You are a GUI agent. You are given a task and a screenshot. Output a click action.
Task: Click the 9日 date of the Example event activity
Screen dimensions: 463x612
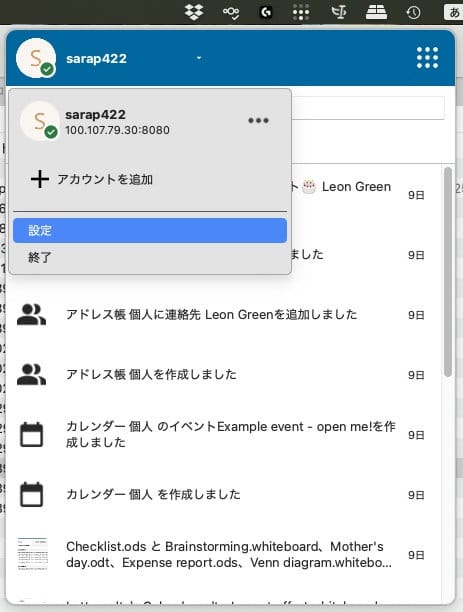pos(416,435)
